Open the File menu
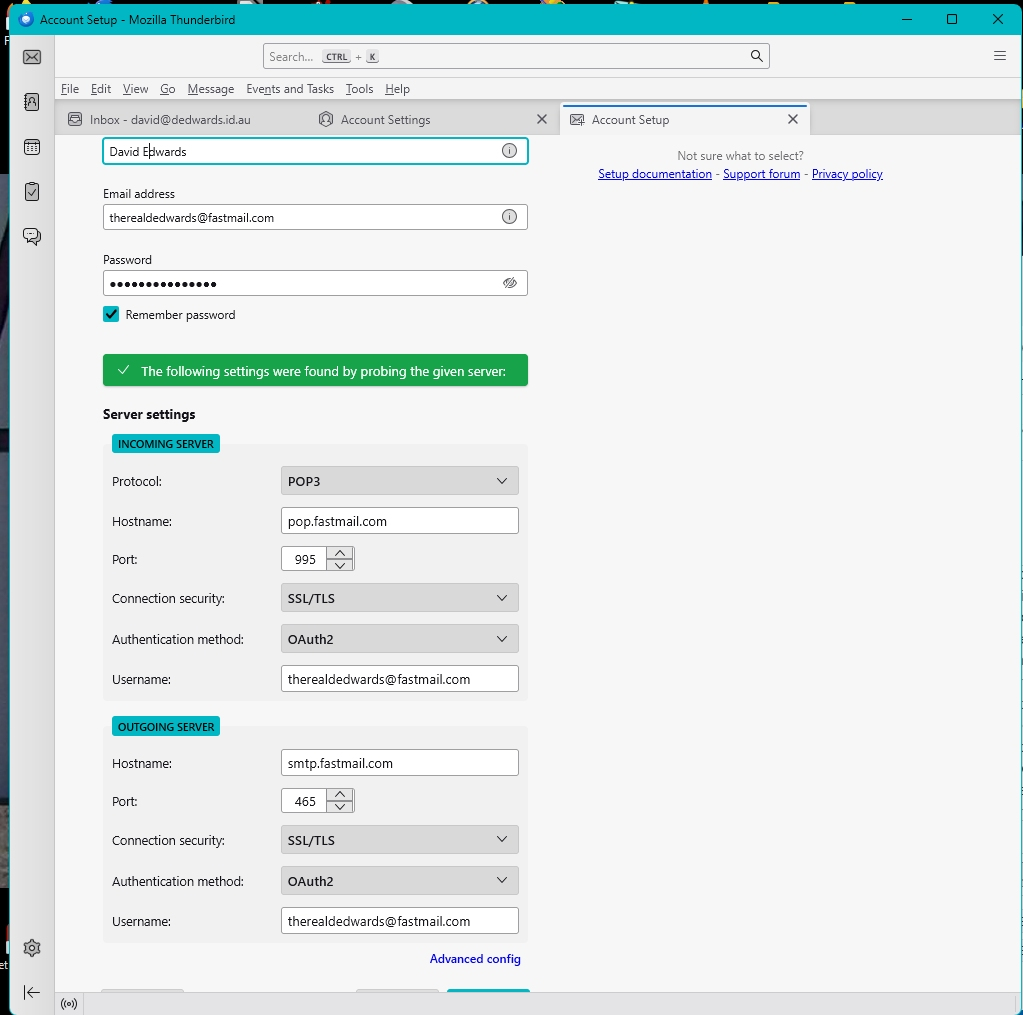 [70, 89]
